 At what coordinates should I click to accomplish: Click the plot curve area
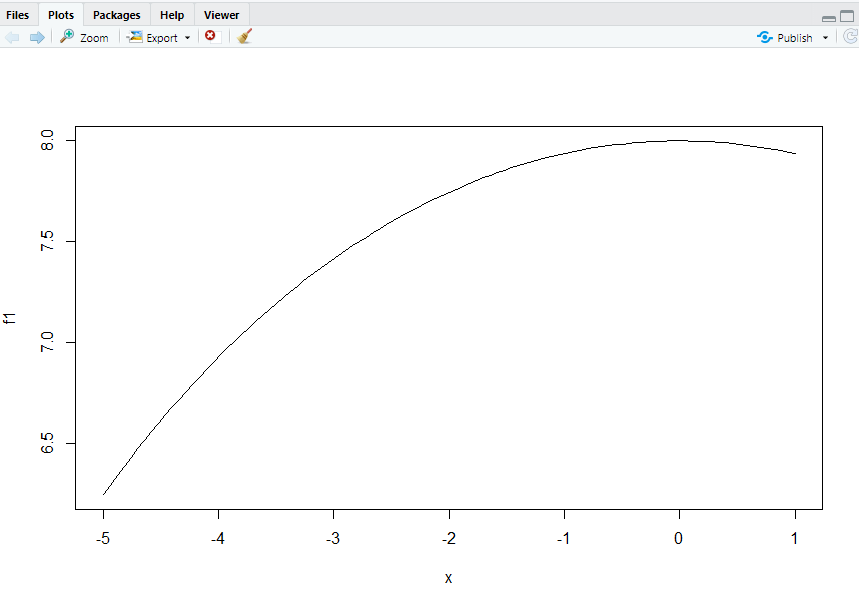(x=449, y=318)
